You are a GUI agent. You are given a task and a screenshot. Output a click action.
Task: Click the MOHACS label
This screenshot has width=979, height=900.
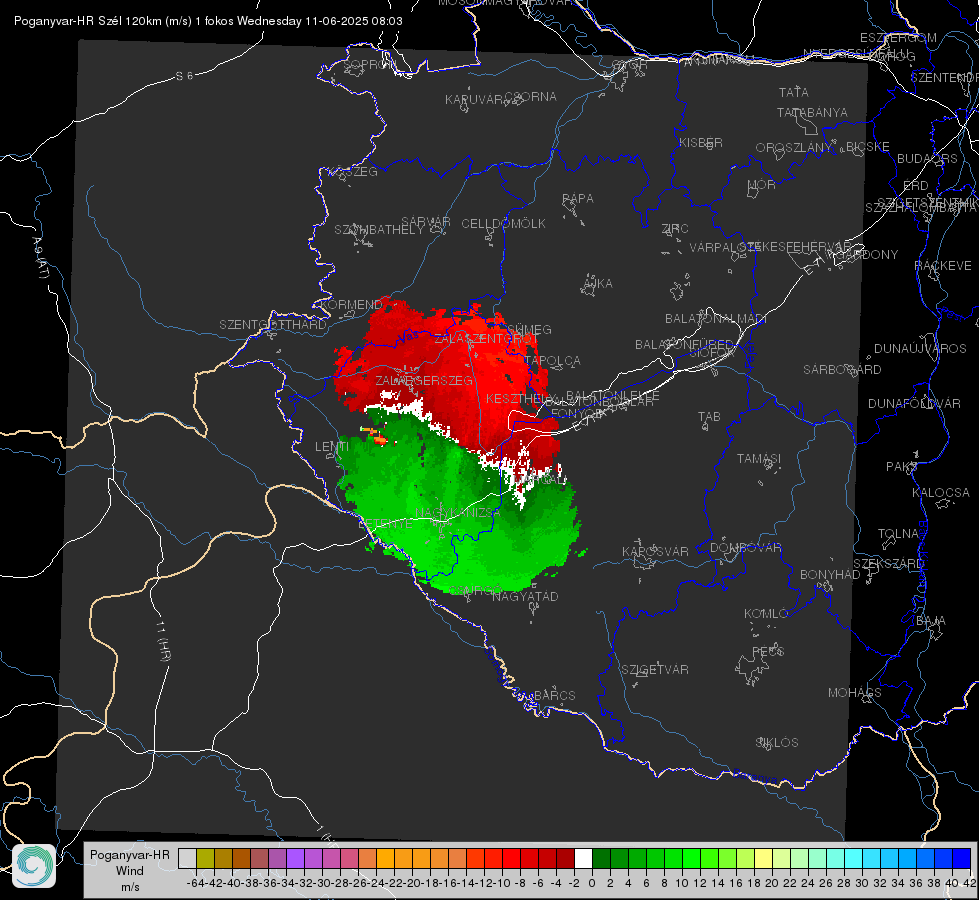point(855,693)
